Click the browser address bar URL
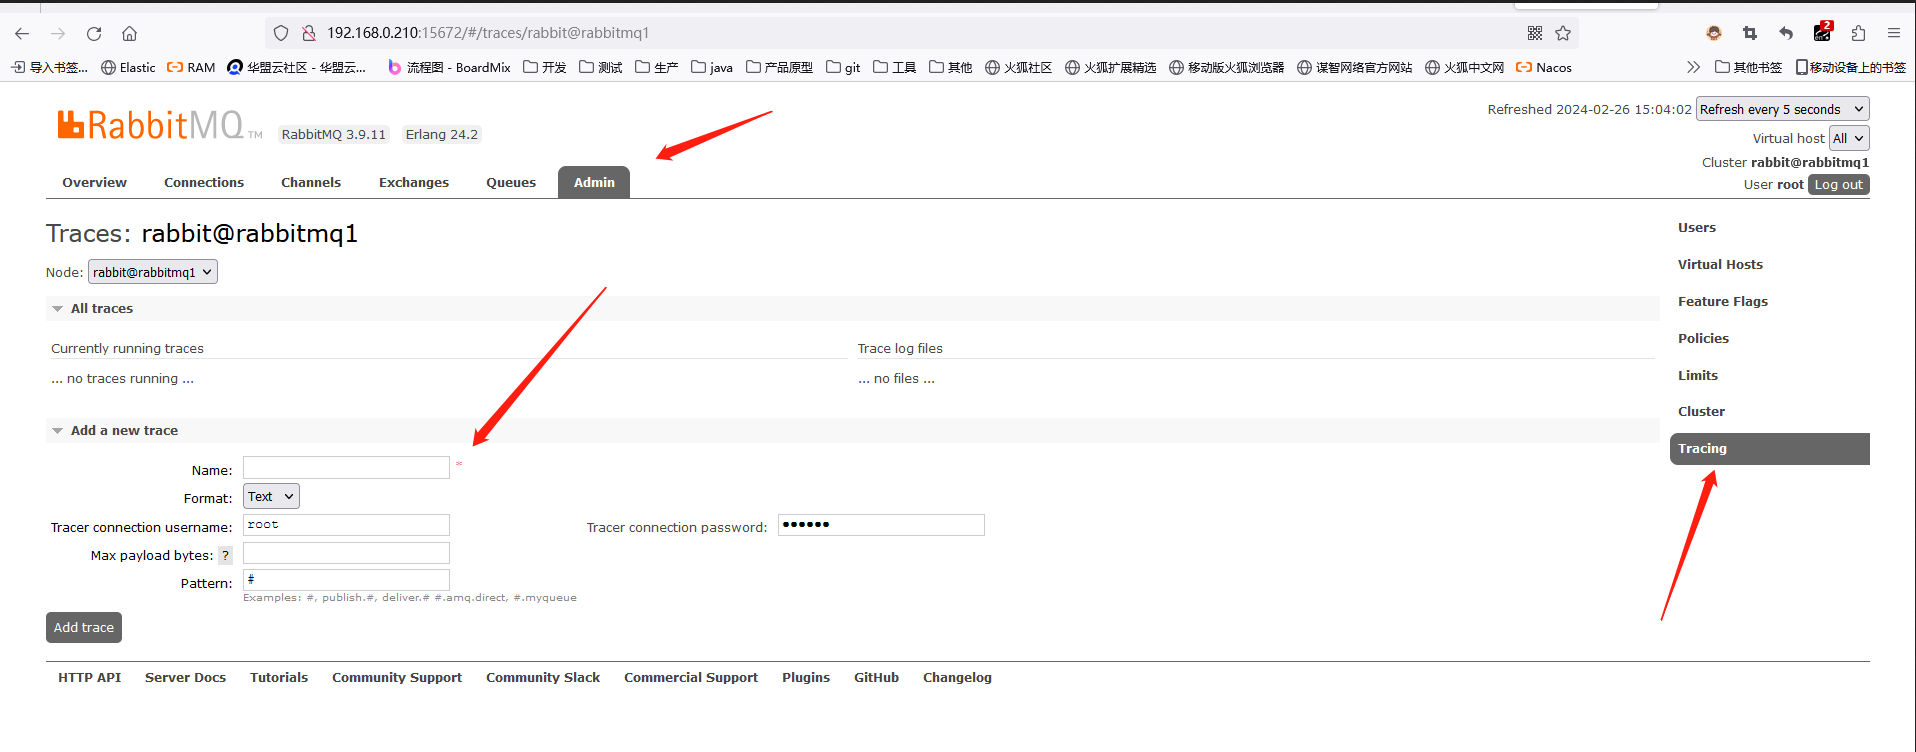This screenshot has width=1916, height=752. click(488, 33)
